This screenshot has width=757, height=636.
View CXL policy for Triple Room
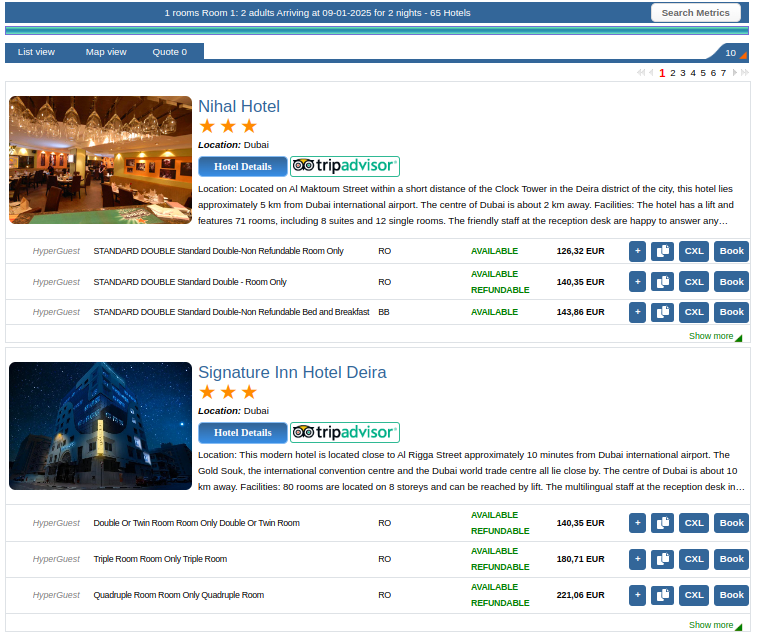694,559
